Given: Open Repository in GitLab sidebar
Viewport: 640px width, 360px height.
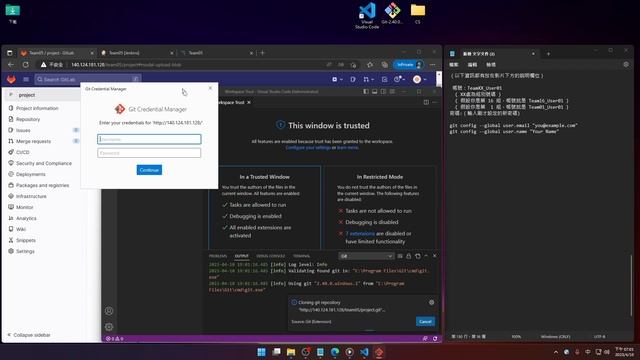Looking at the screenshot, I should 28,119.
